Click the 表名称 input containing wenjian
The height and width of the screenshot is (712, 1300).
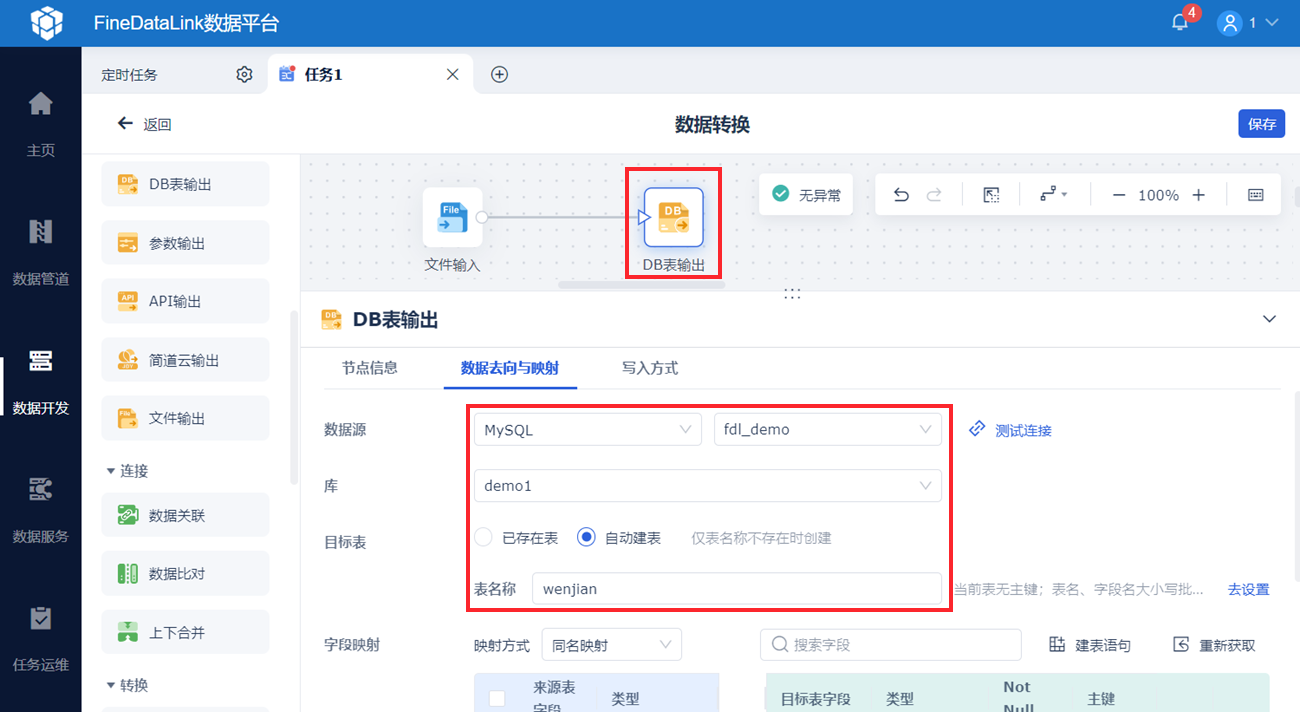(x=737, y=589)
